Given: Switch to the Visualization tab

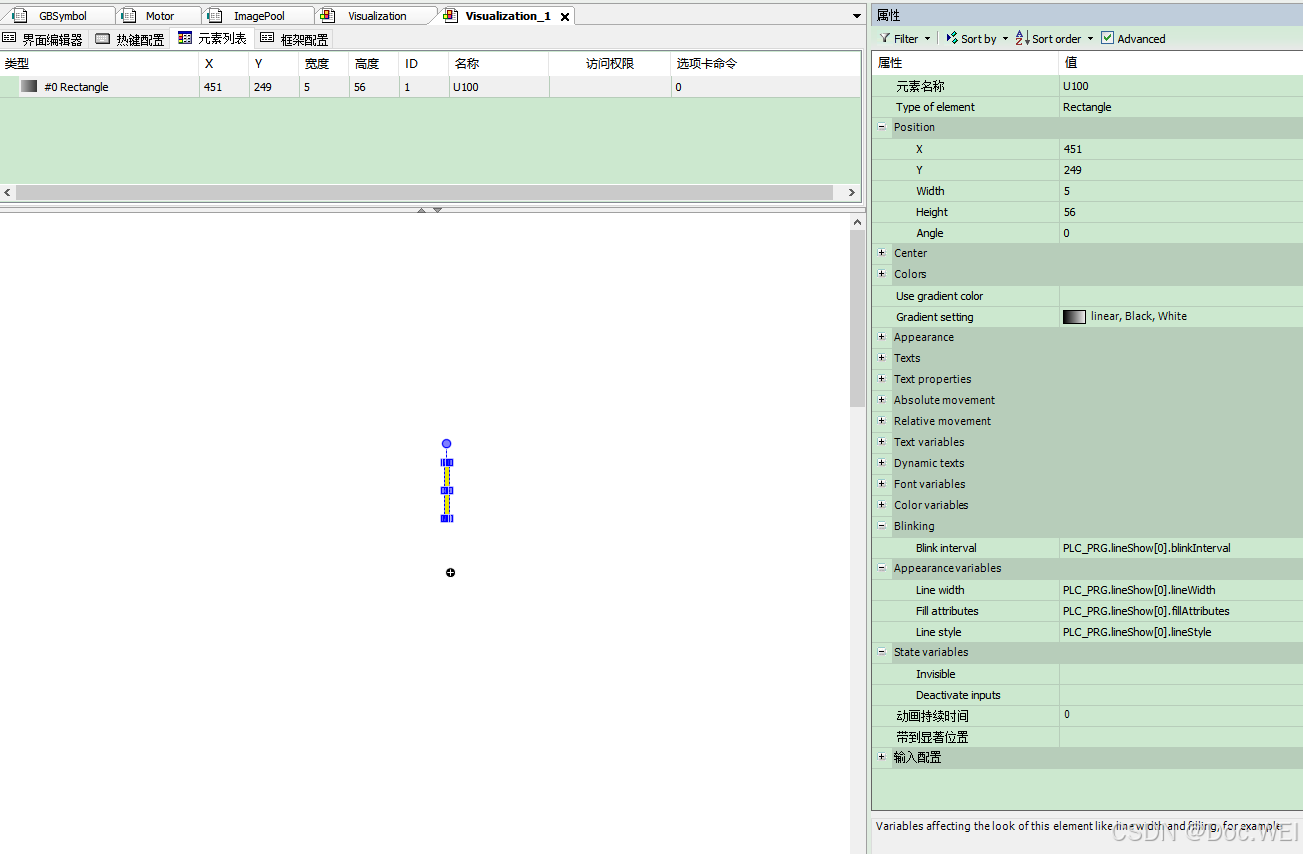Looking at the screenshot, I should point(377,16).
